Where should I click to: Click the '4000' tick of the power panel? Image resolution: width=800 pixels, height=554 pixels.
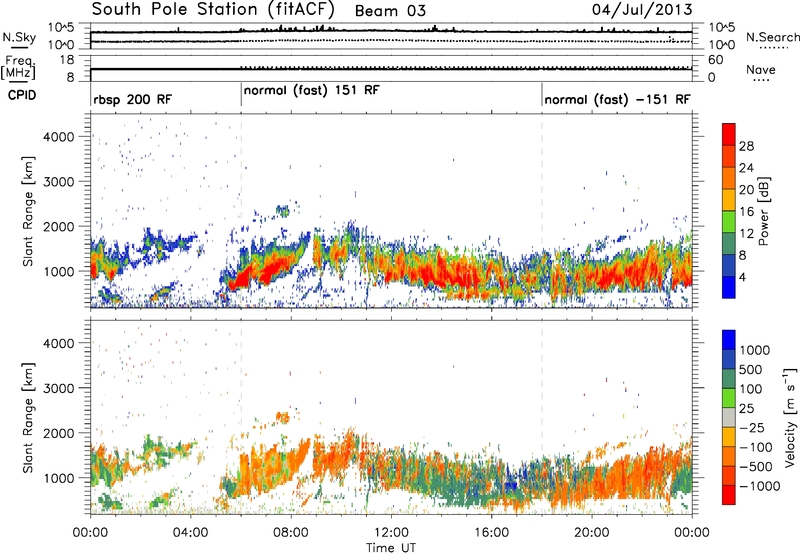click(x=58, y=137)
